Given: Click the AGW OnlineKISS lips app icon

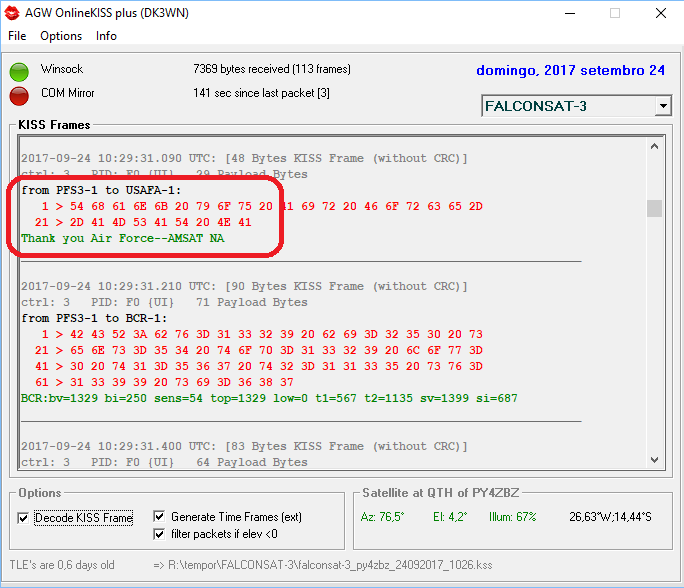Looking at the screenshot, I should click(12, 13).
